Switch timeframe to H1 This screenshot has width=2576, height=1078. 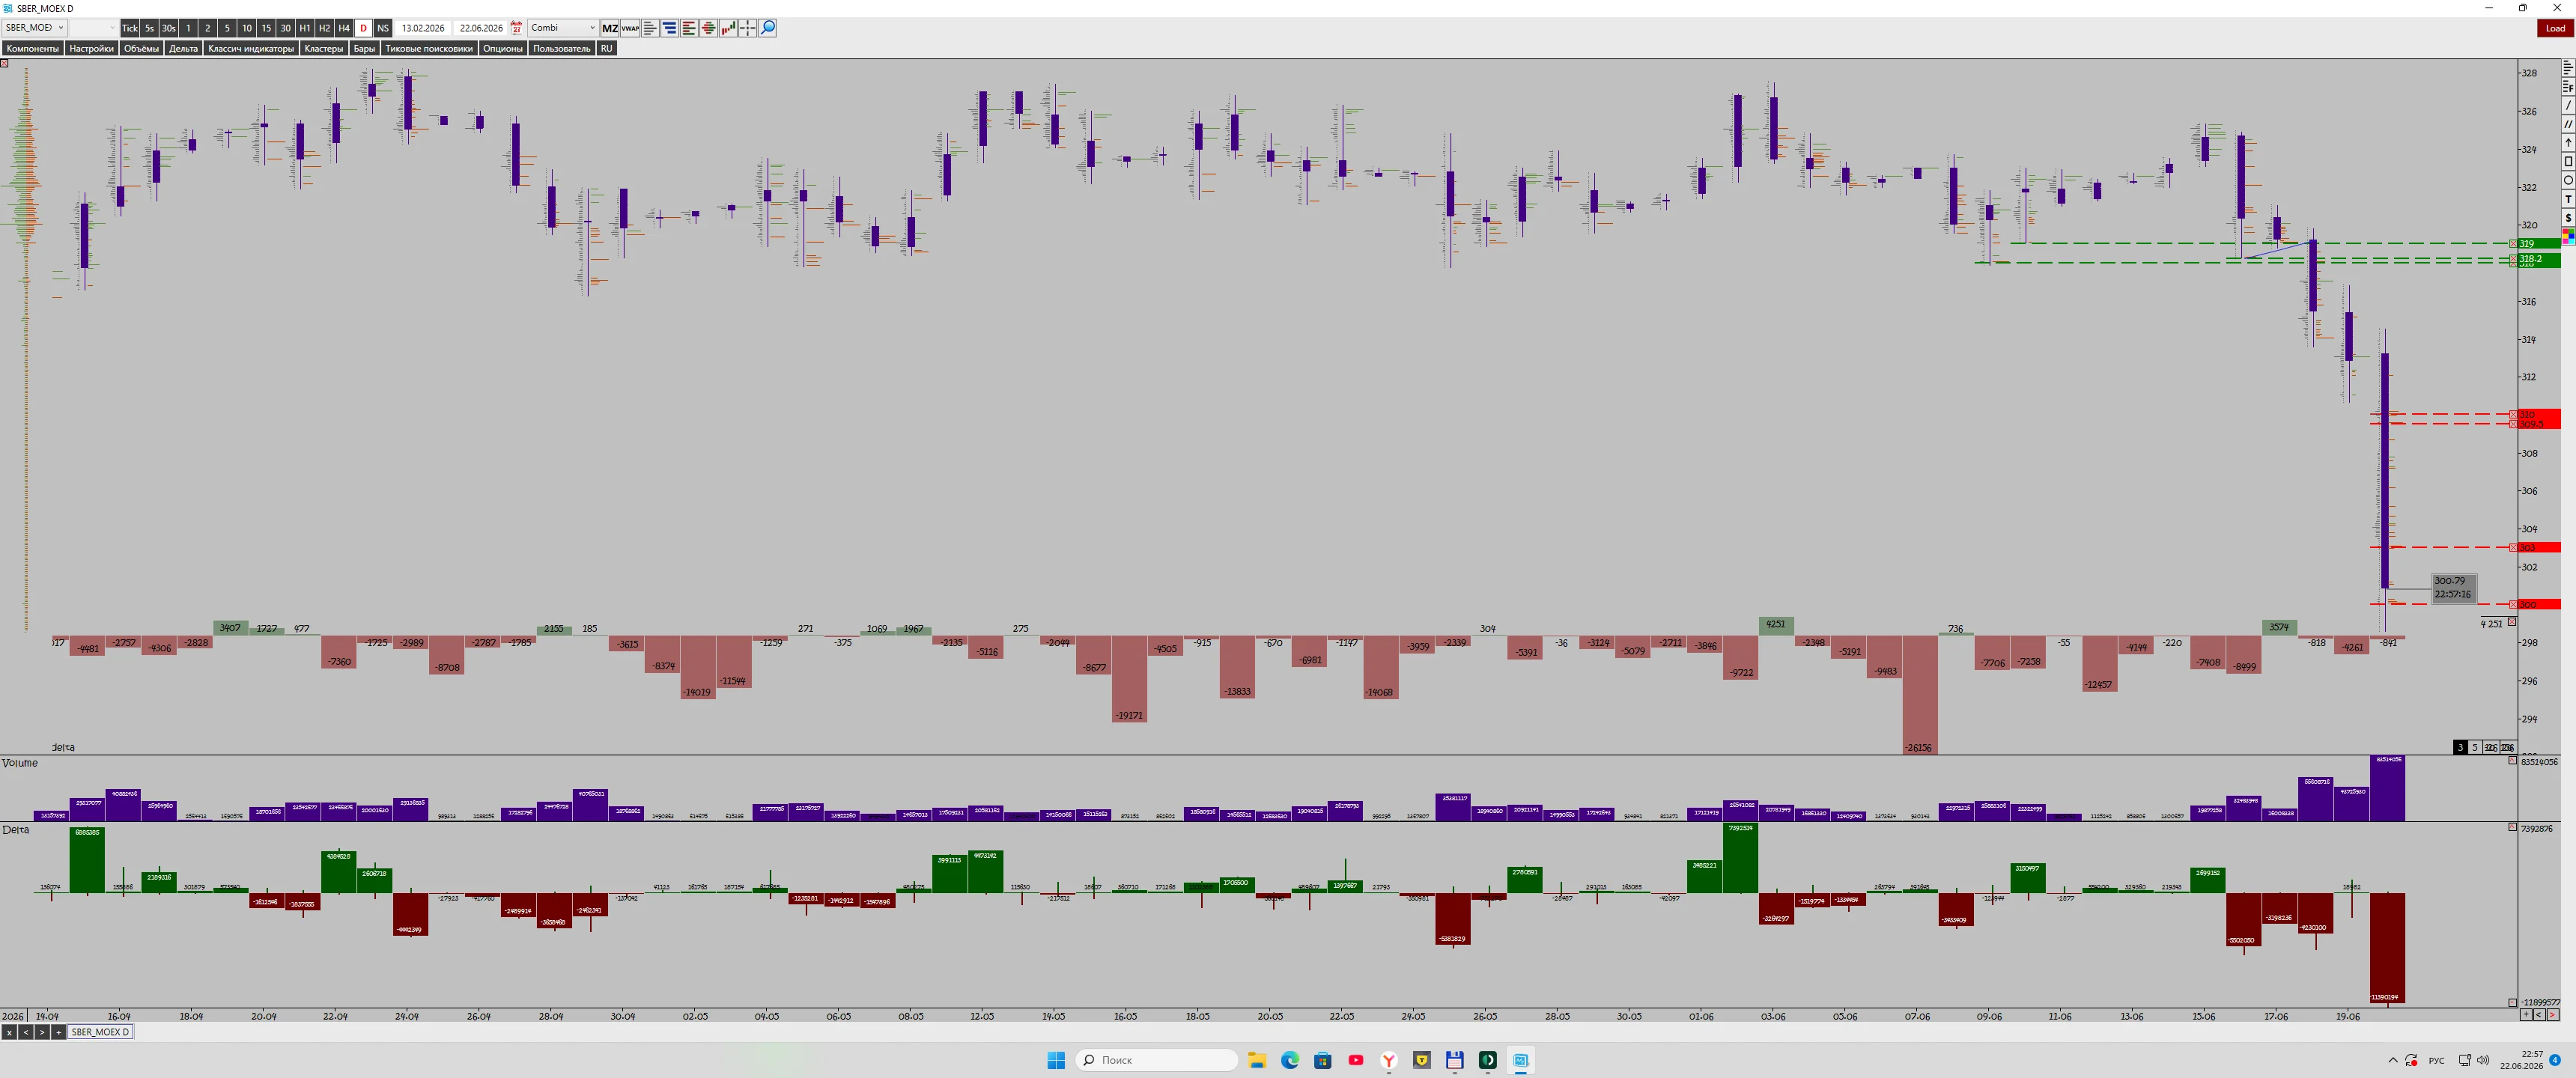(305, 28)
